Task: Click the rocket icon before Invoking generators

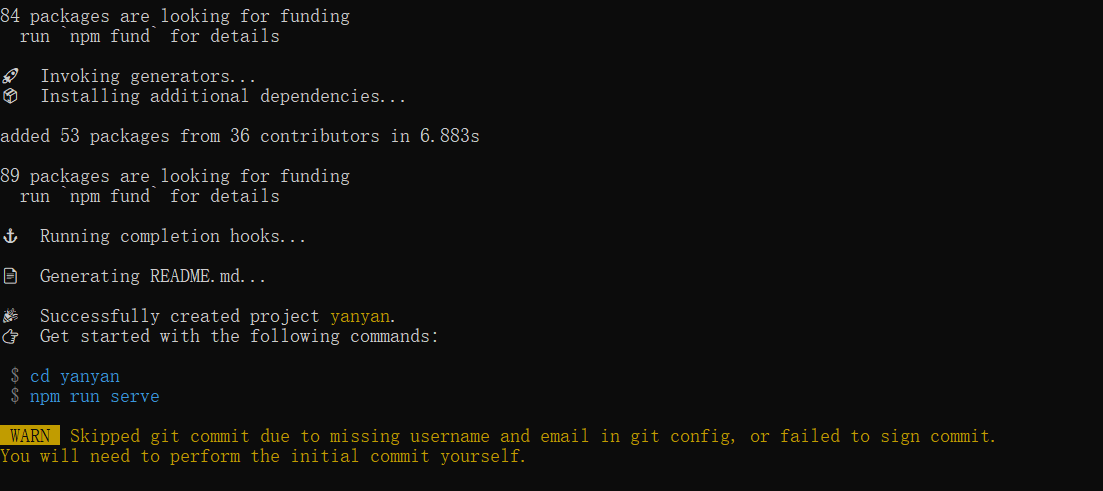Action: (x=9, y=76)
